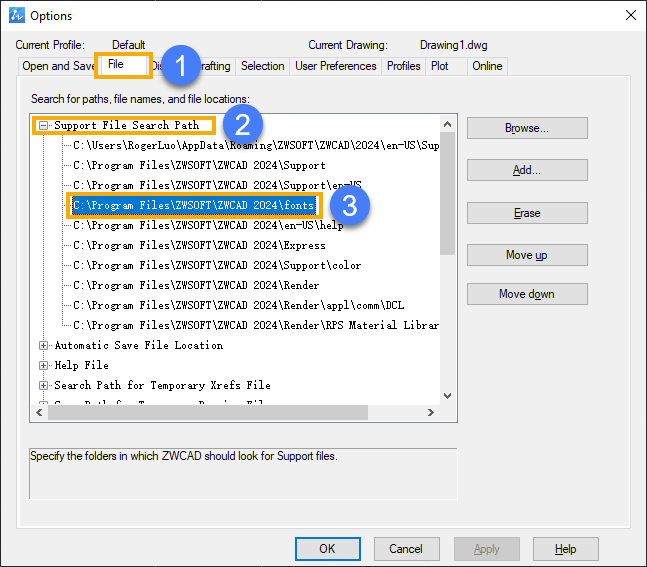This screenshot has width=647, height=567.
Task: Select the ZWCAD 2024\Render path
Action: tap(196, 286)
